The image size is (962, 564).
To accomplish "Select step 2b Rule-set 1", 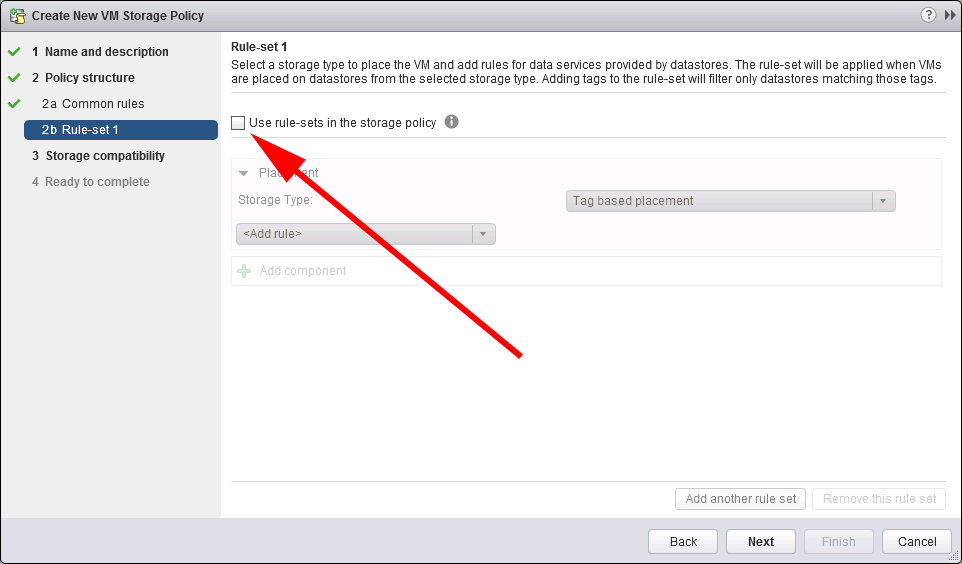I will point(121,129).
